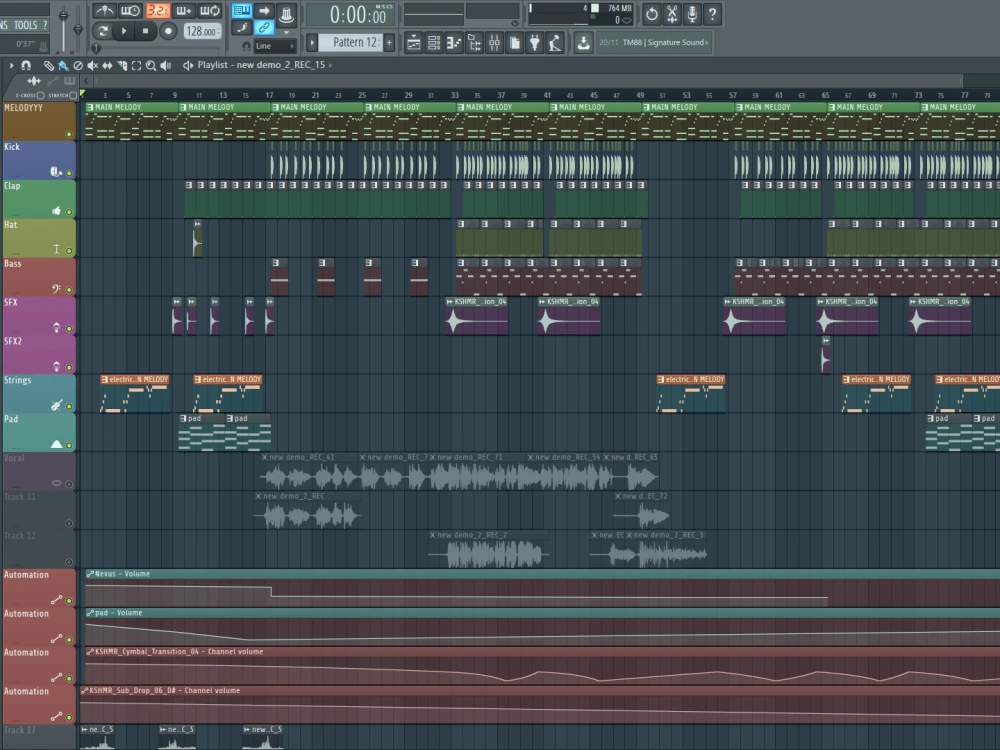
Task: Toggle the 3.2.1 countdown before recording
Action: pyautogui.click(x=157, y=11)
